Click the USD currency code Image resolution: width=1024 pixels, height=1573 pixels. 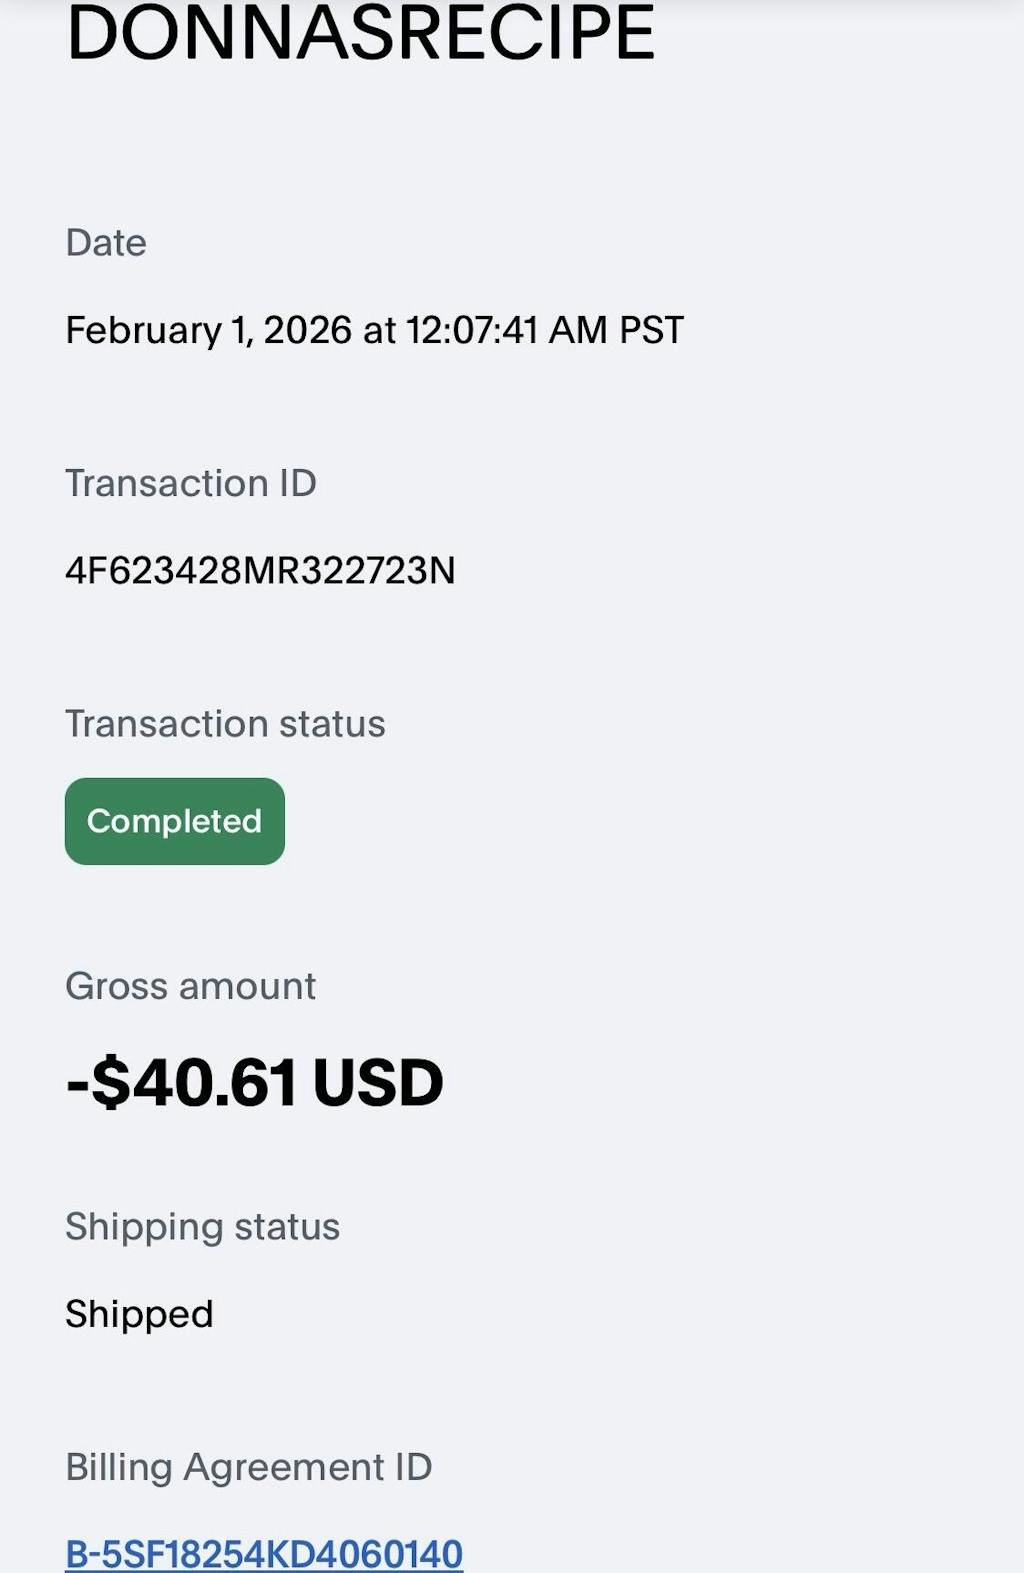point(377,1083)
